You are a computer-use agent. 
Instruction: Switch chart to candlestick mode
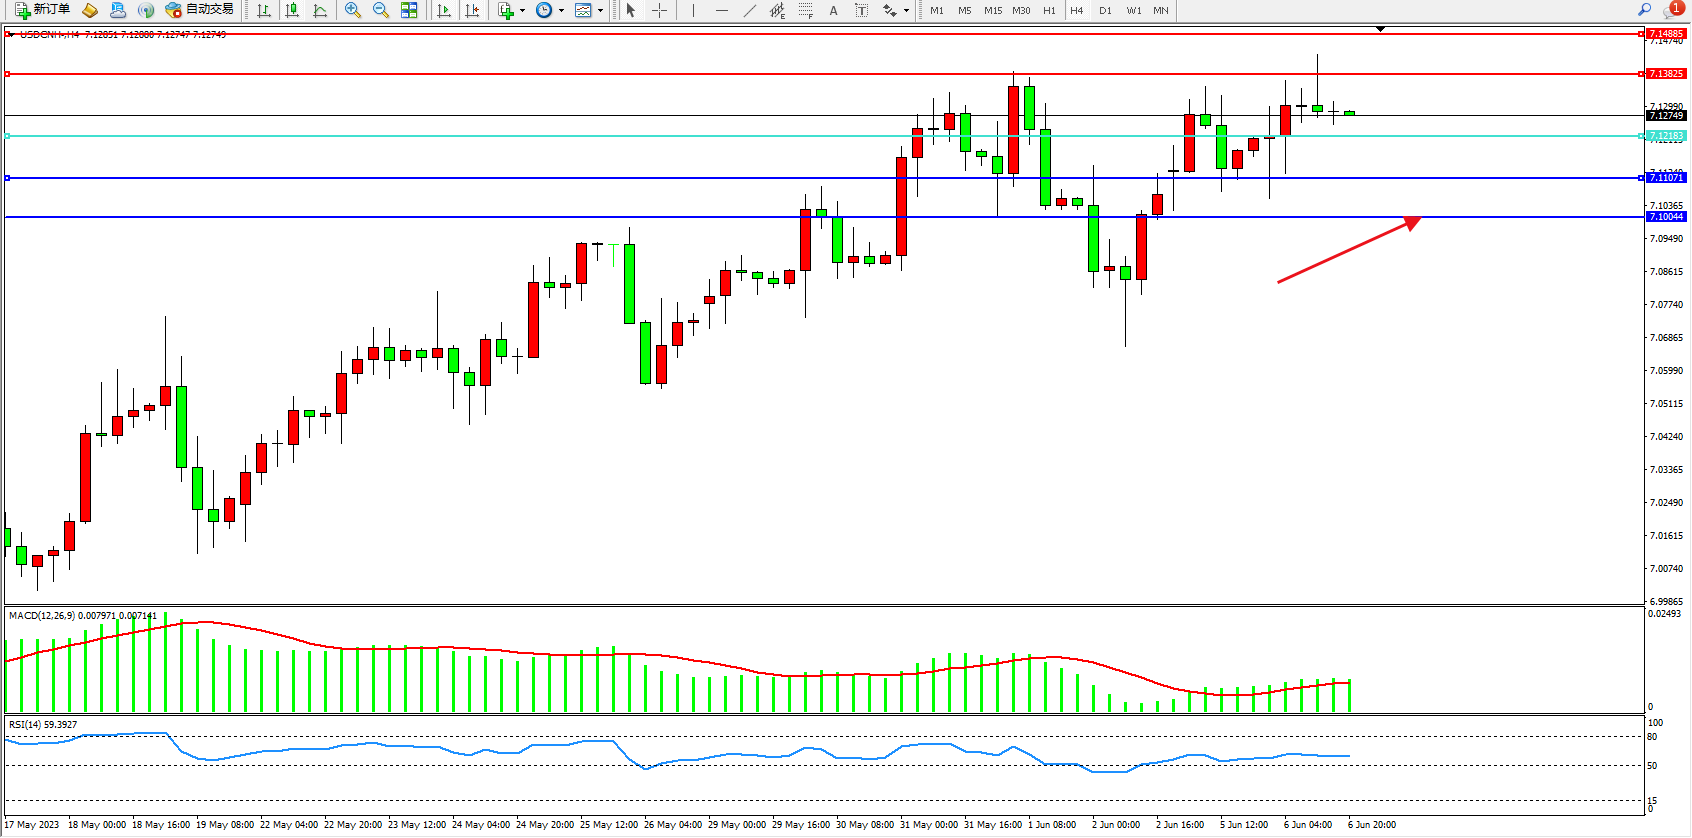(x=292, y=10)
